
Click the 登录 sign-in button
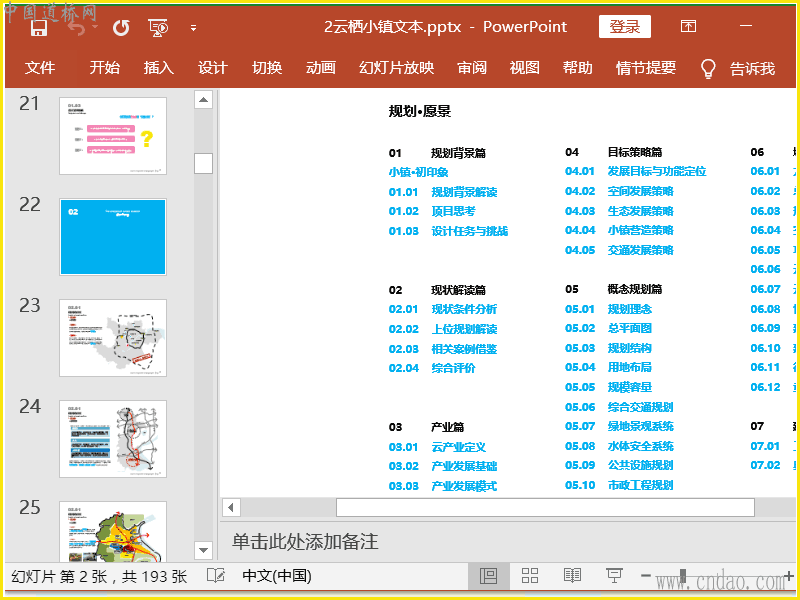click(x=624, y=27)
